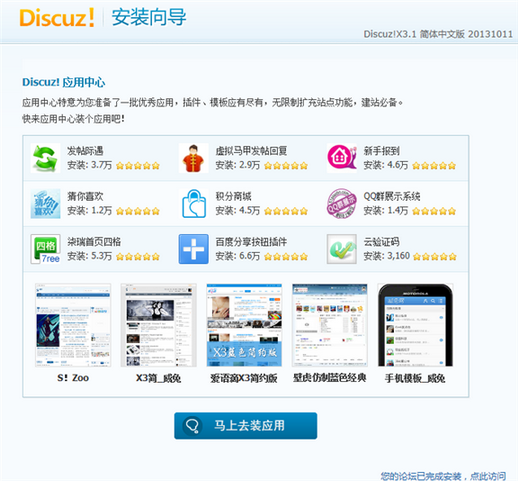Viewport: 518px width, 481px height.
Task: Open the 虚拟马甲发帖回复 red-jacket figure icon
Action: 194,158
